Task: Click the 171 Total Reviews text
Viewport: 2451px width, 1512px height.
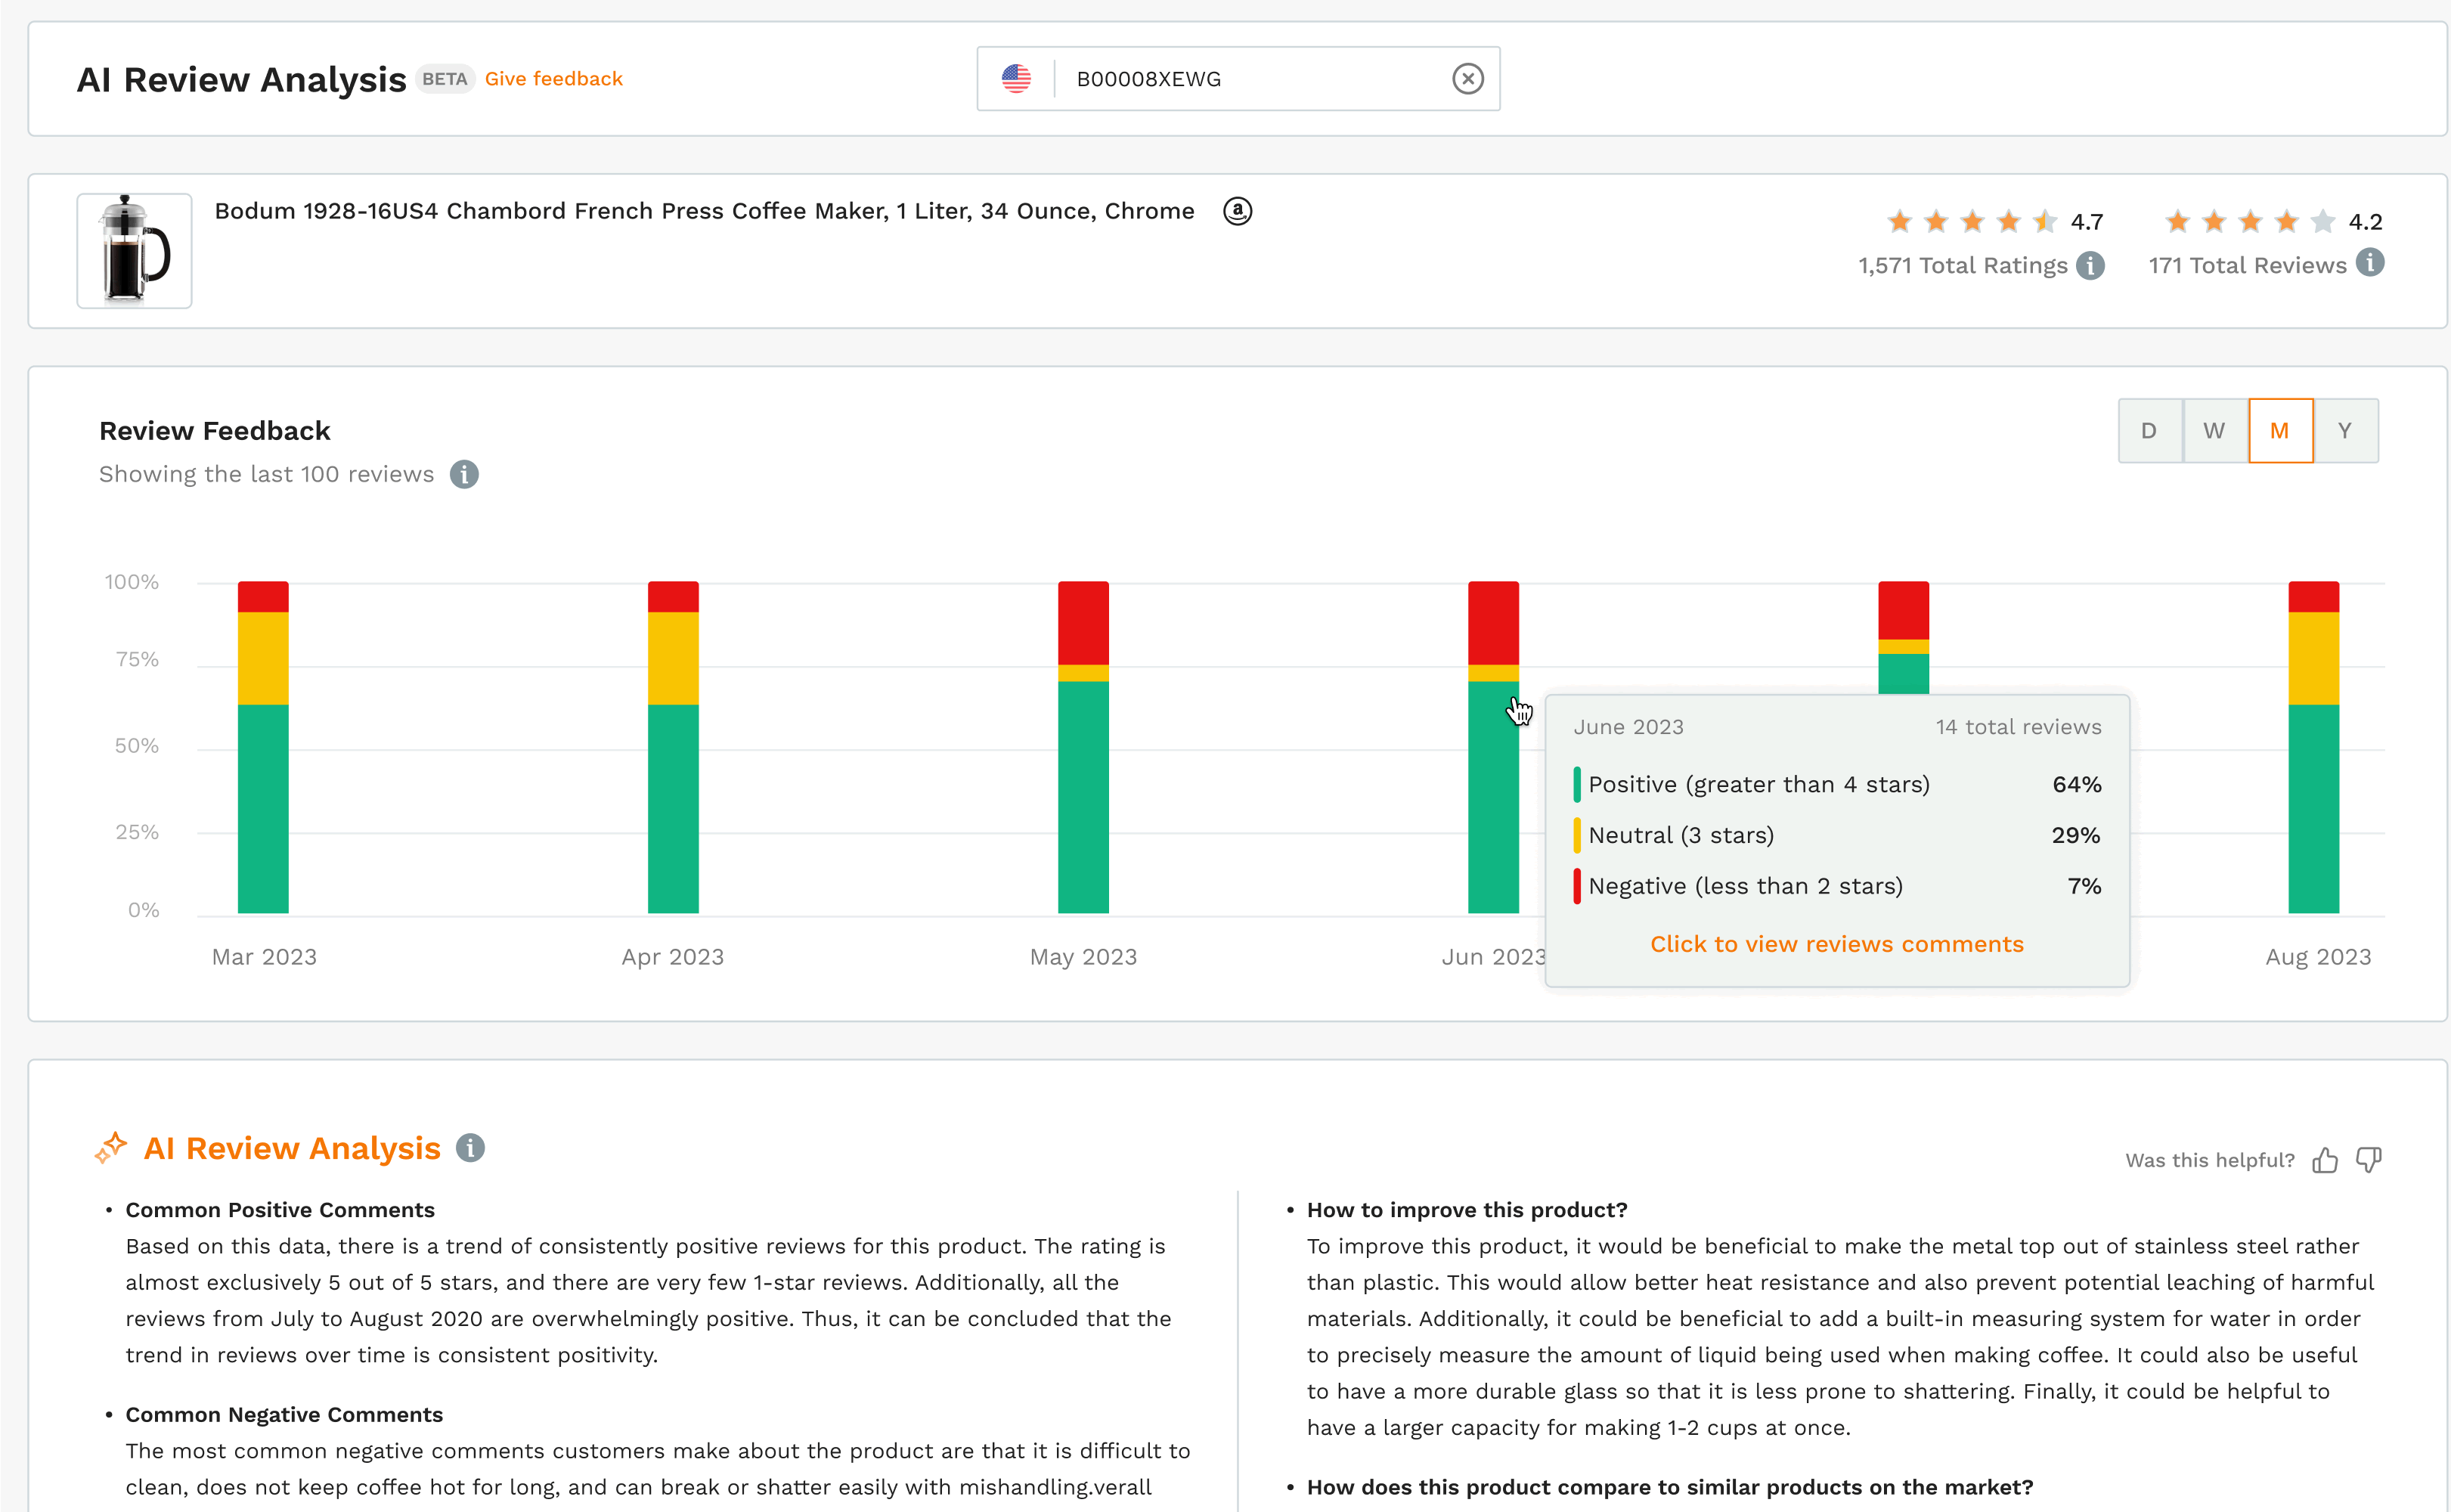Action: coord(2247,265)
